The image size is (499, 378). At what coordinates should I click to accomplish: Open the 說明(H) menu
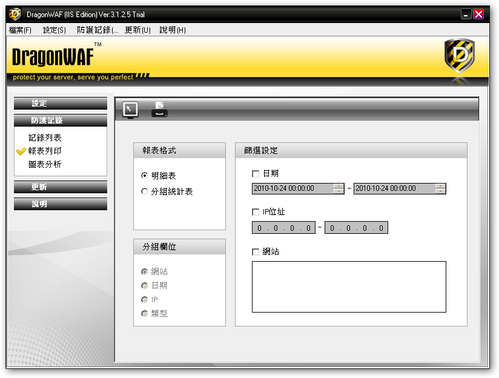click(x=172, y=30)
